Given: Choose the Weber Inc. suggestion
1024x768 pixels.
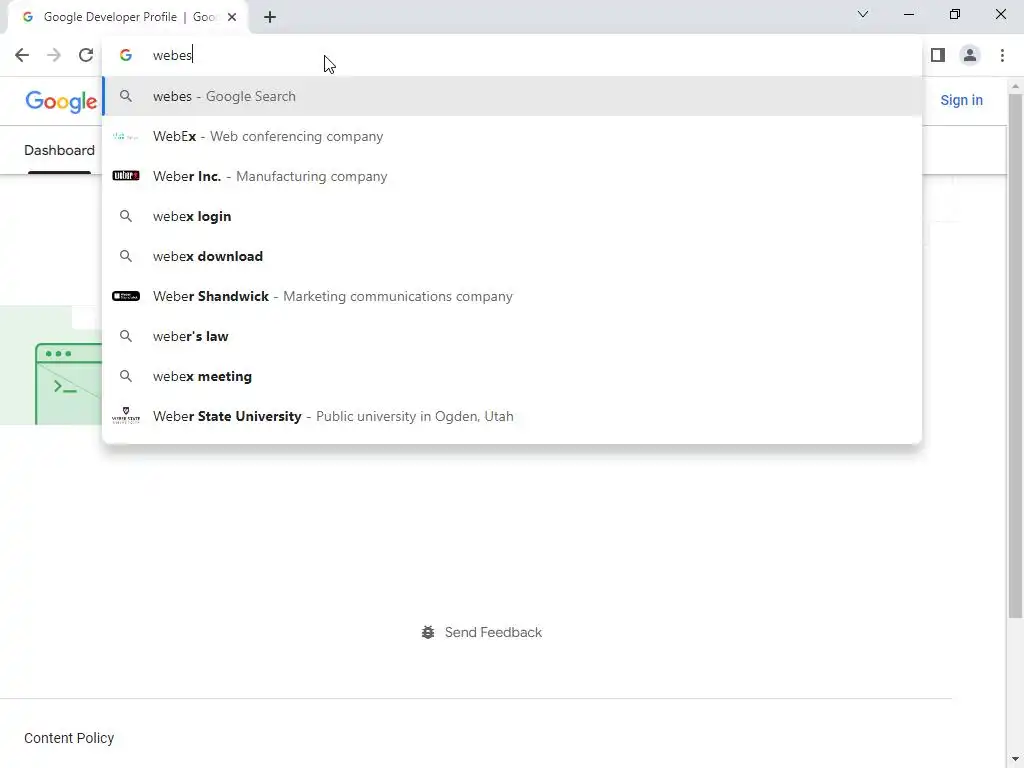Looking at the screenshot, I should (x=512, y=176).
